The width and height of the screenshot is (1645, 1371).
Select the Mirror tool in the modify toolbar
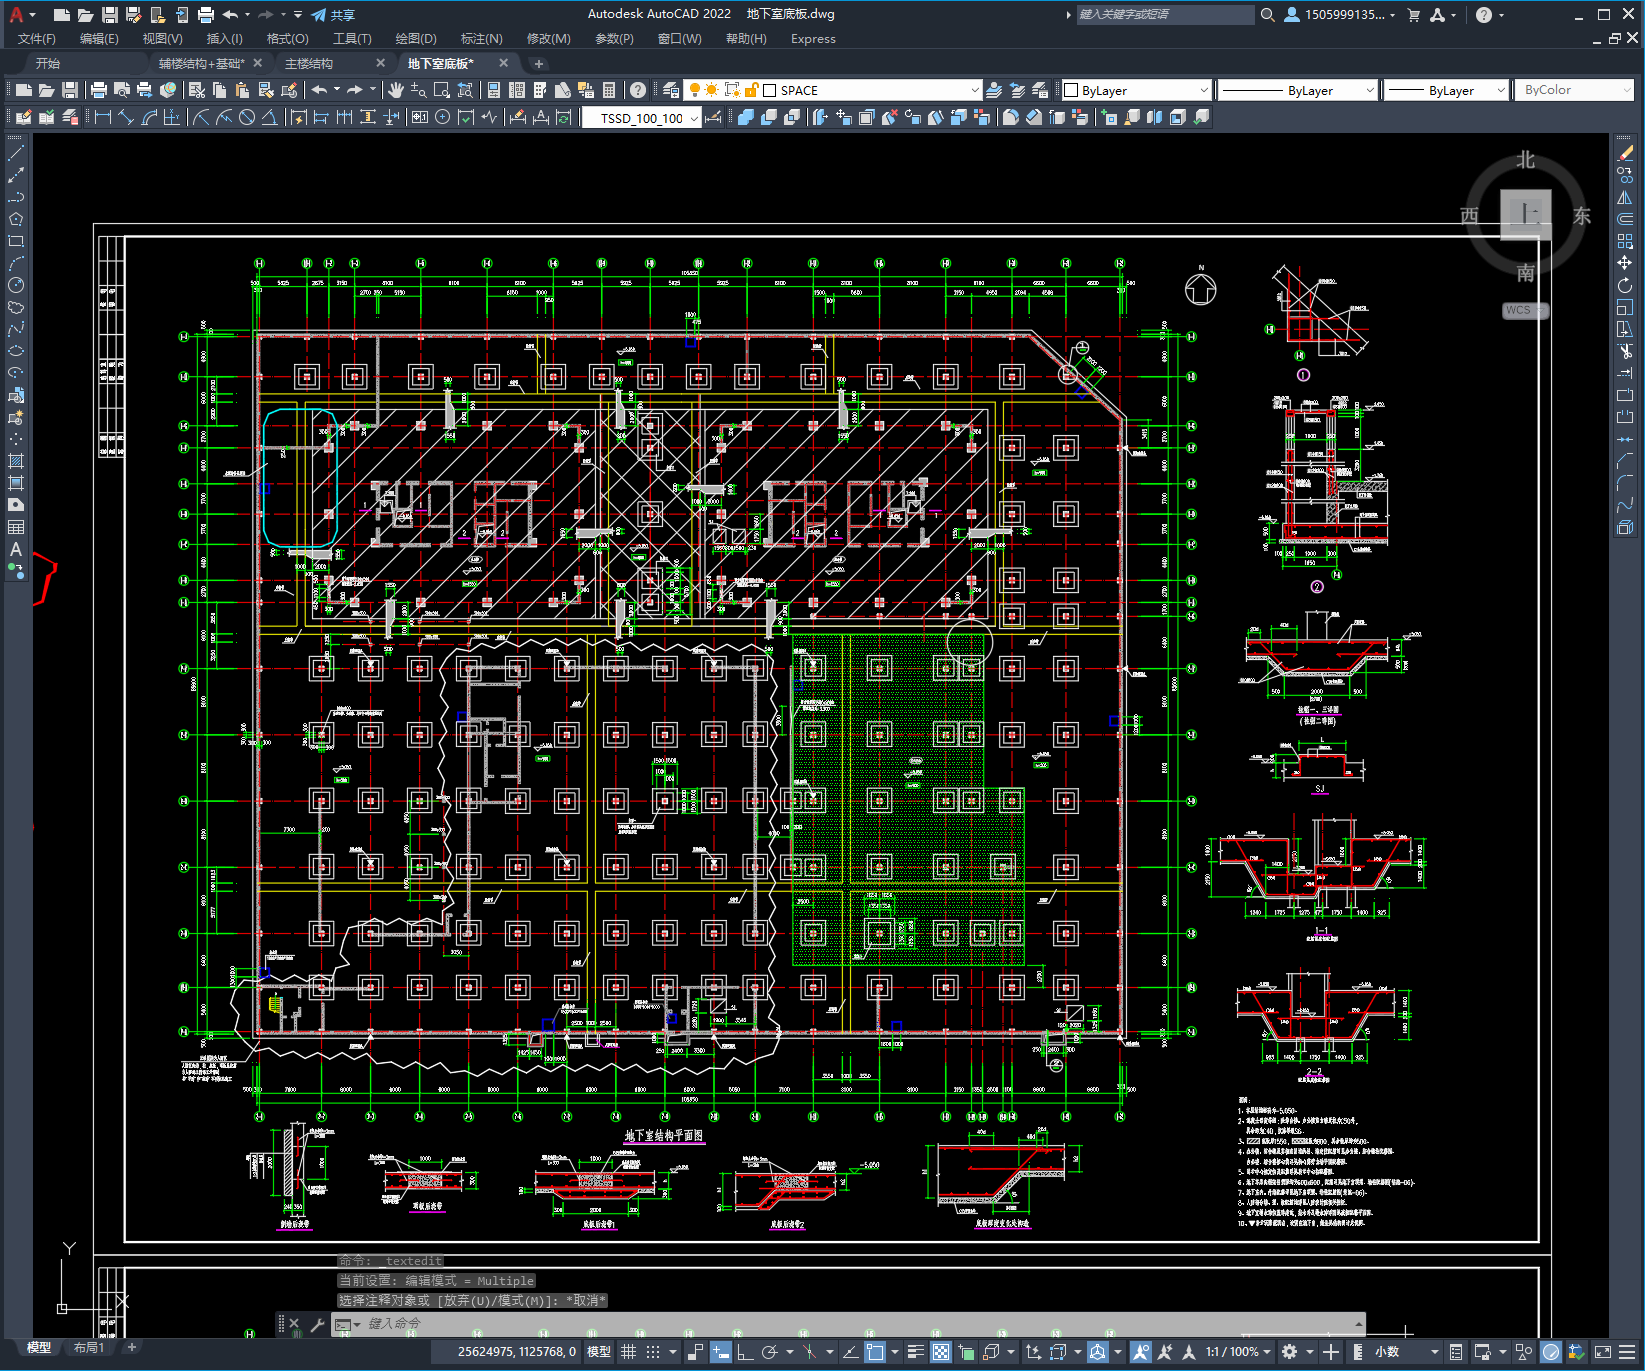1625,197
